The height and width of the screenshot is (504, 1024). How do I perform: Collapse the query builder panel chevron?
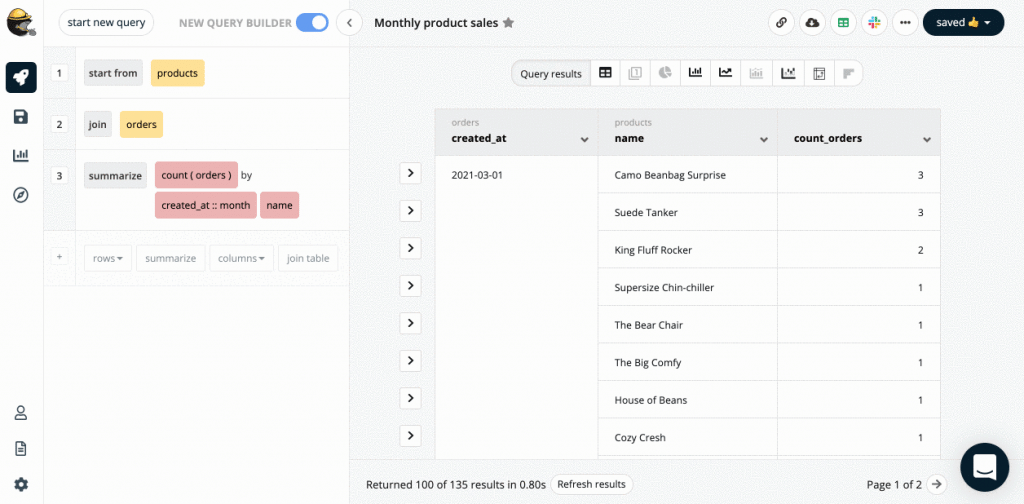coord(349,23)
